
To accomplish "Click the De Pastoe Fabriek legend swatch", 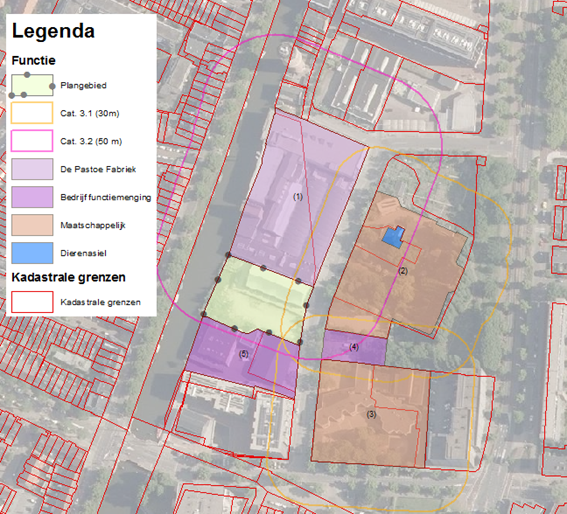I will pos(32,169).
